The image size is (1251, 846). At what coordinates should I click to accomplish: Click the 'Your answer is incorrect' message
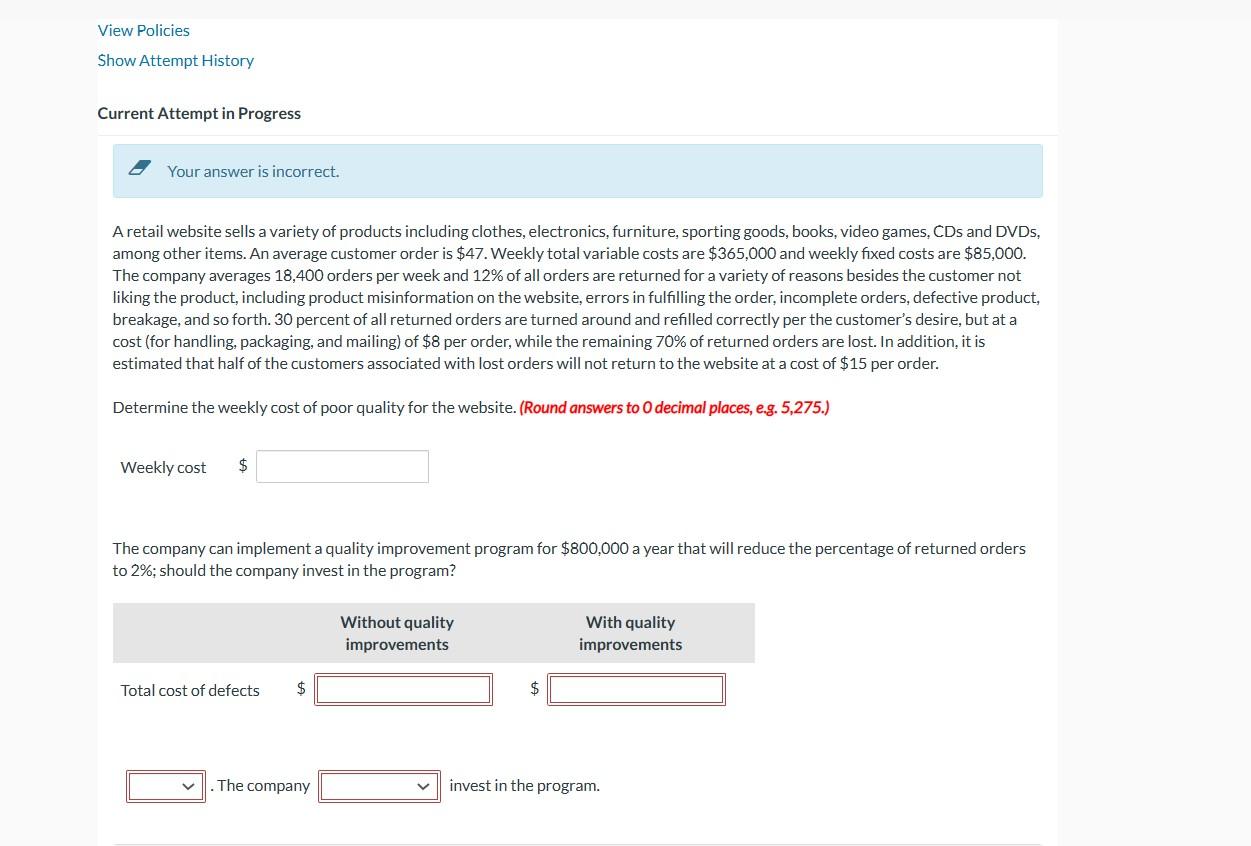(x=252, y=171)
